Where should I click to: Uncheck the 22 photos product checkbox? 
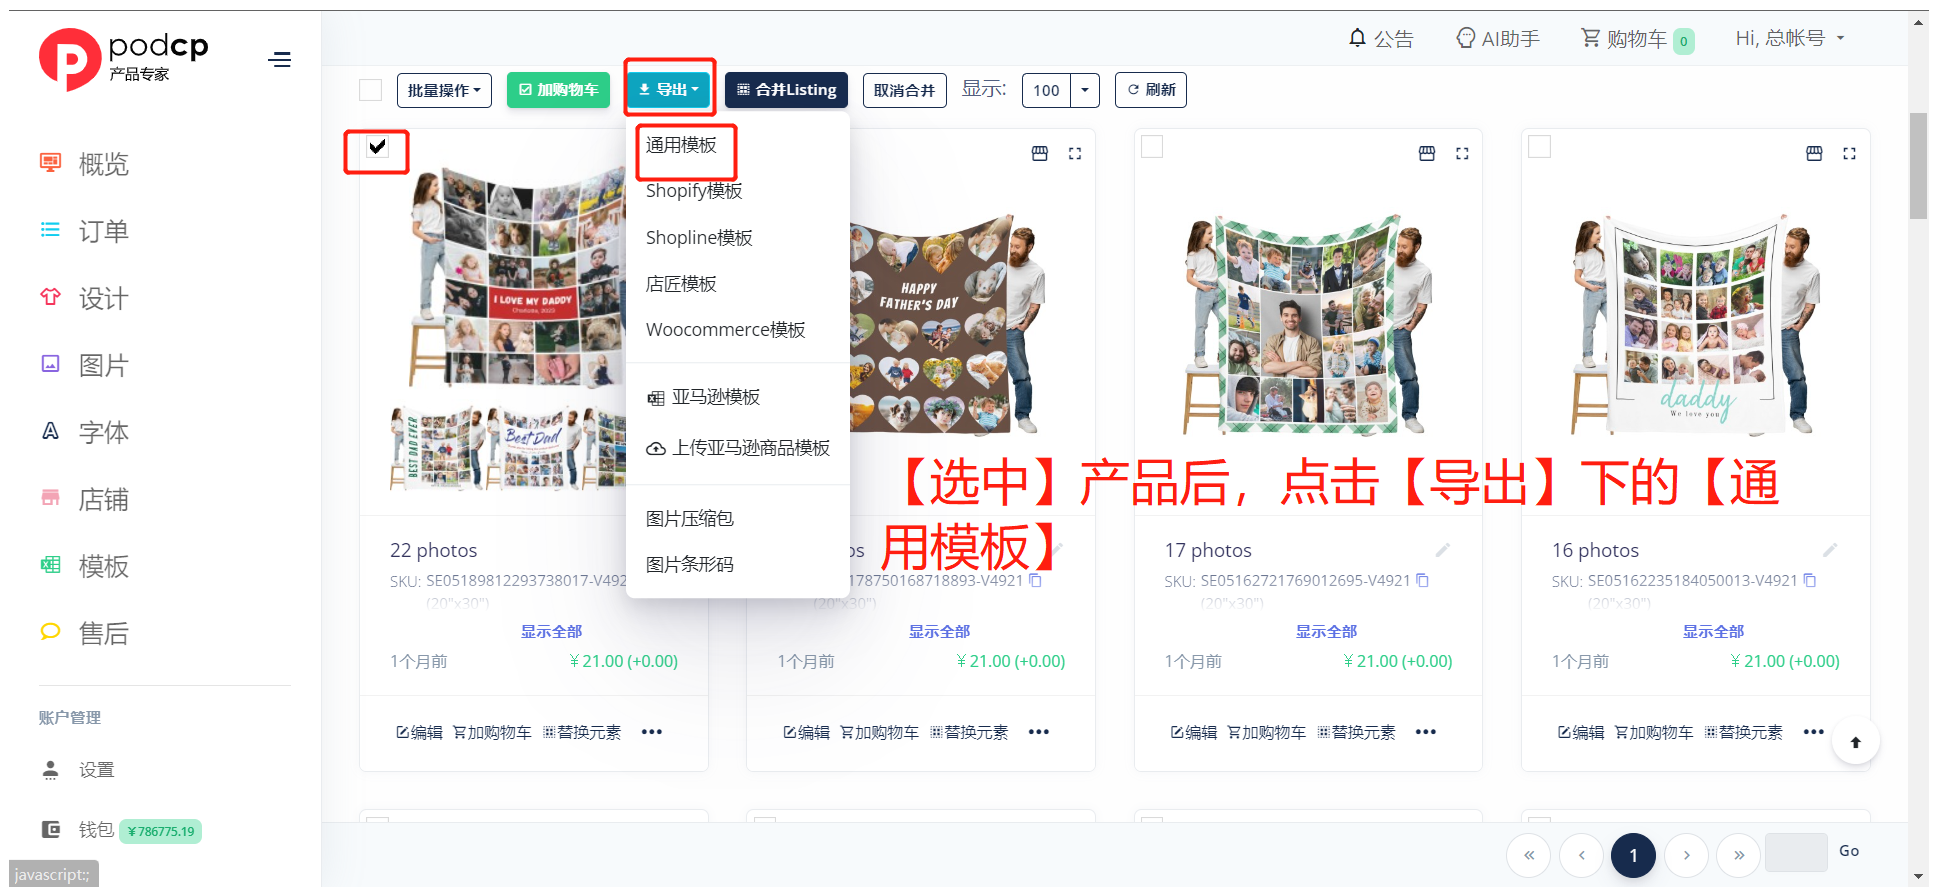pos(377,147)
